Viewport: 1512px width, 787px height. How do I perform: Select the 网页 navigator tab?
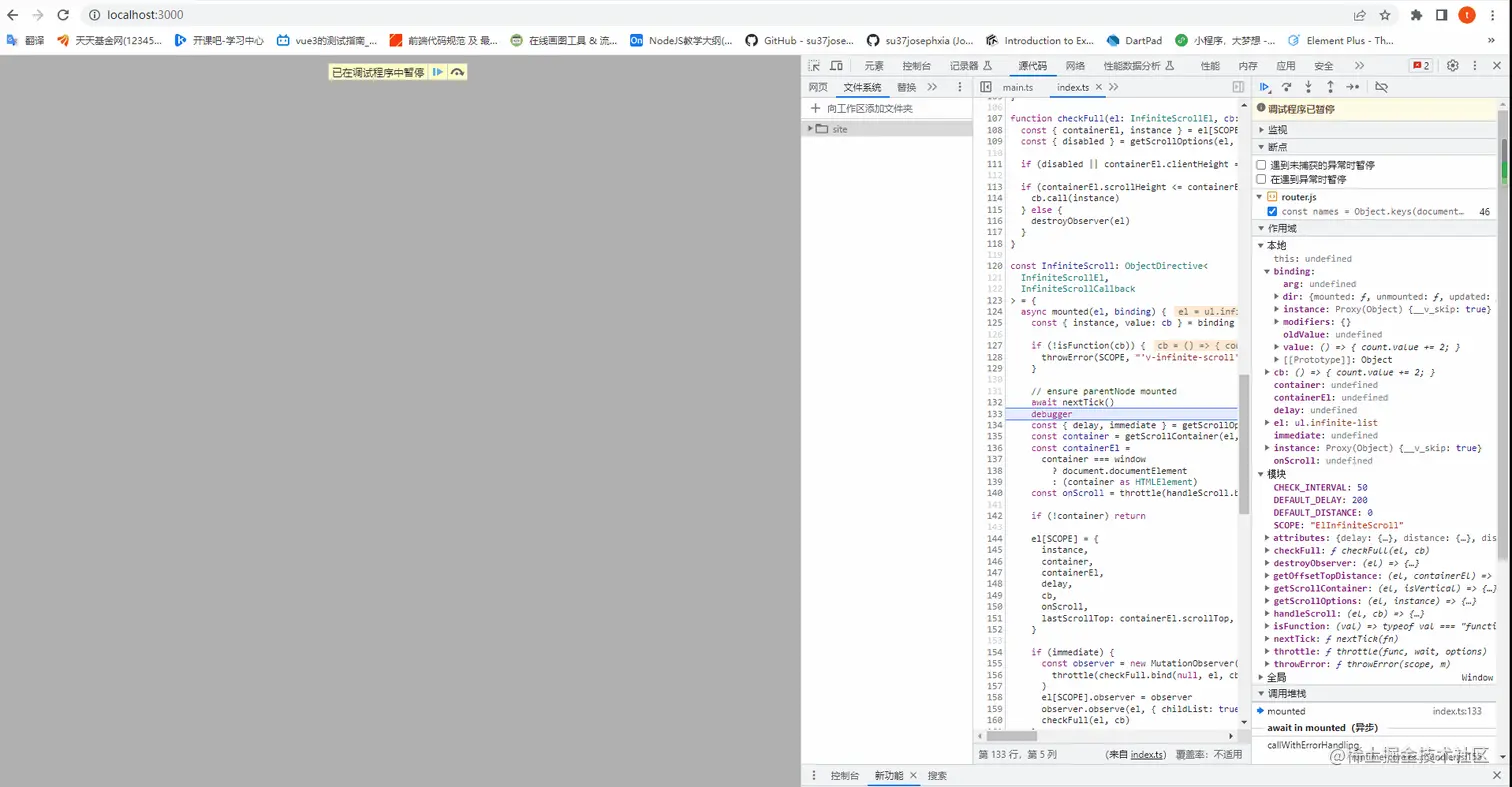pos(818,87)
